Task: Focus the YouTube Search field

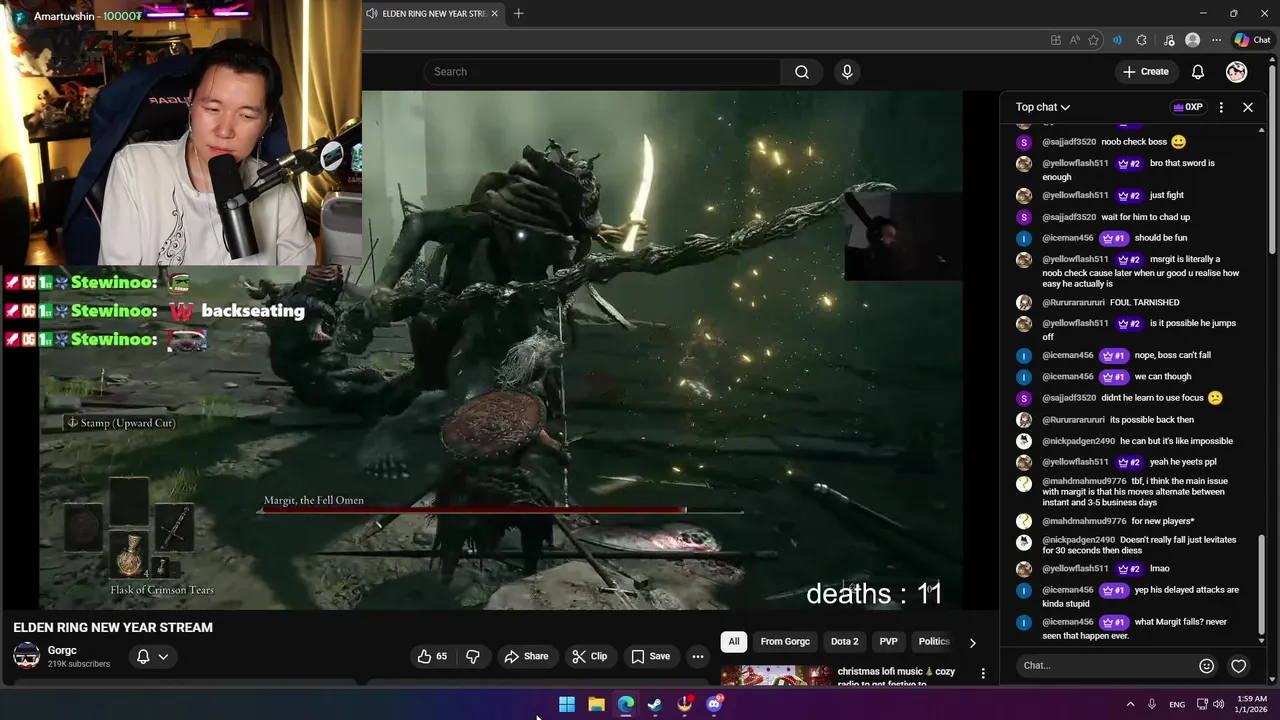Action: click(602, 72)
